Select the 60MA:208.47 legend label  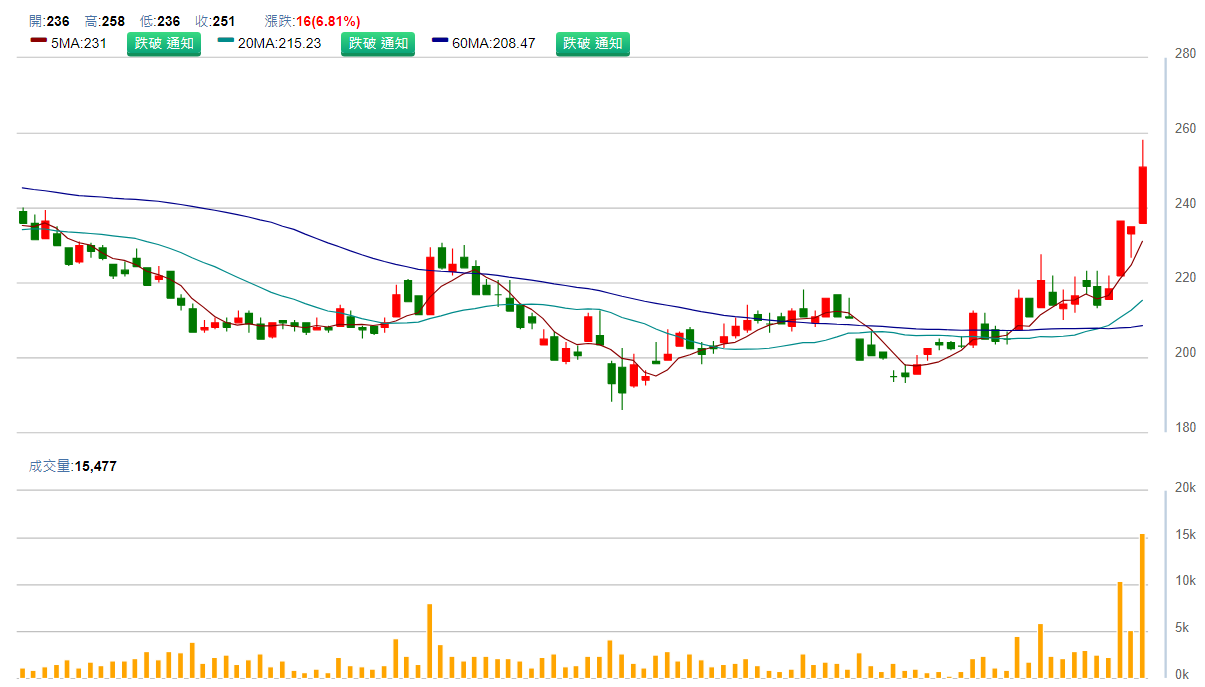(x=494, y=43)
